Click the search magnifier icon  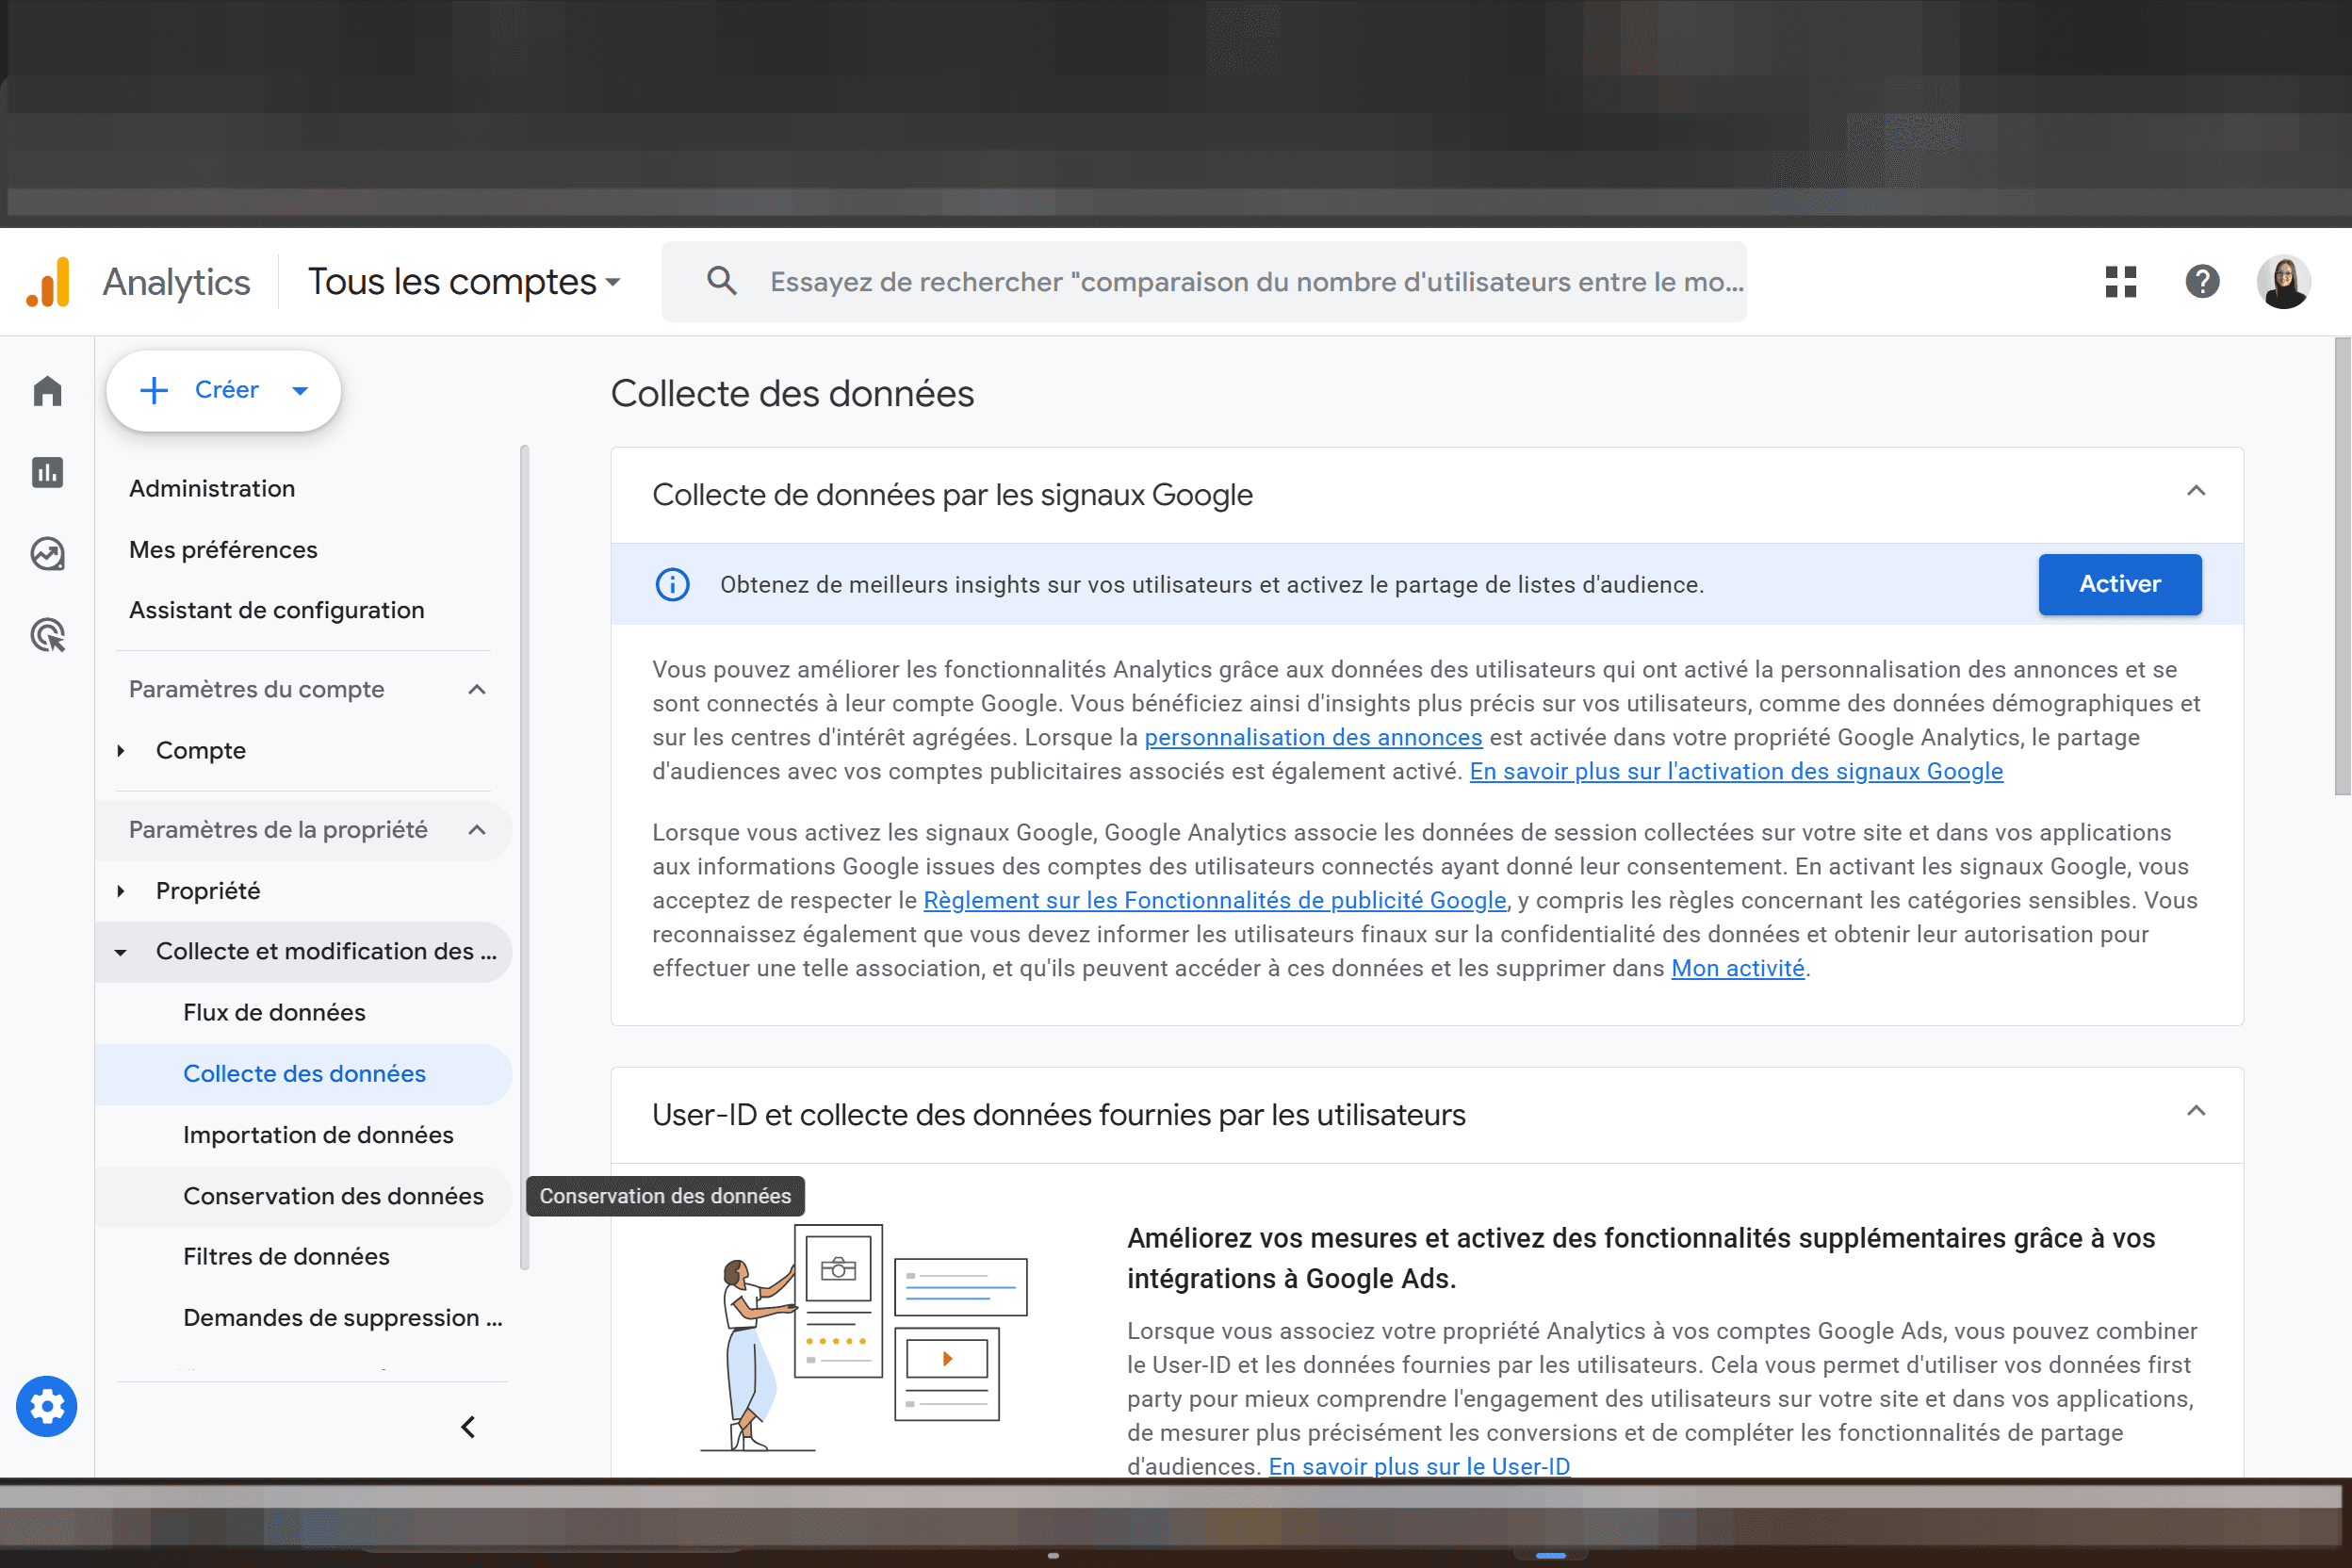[721, 281]
